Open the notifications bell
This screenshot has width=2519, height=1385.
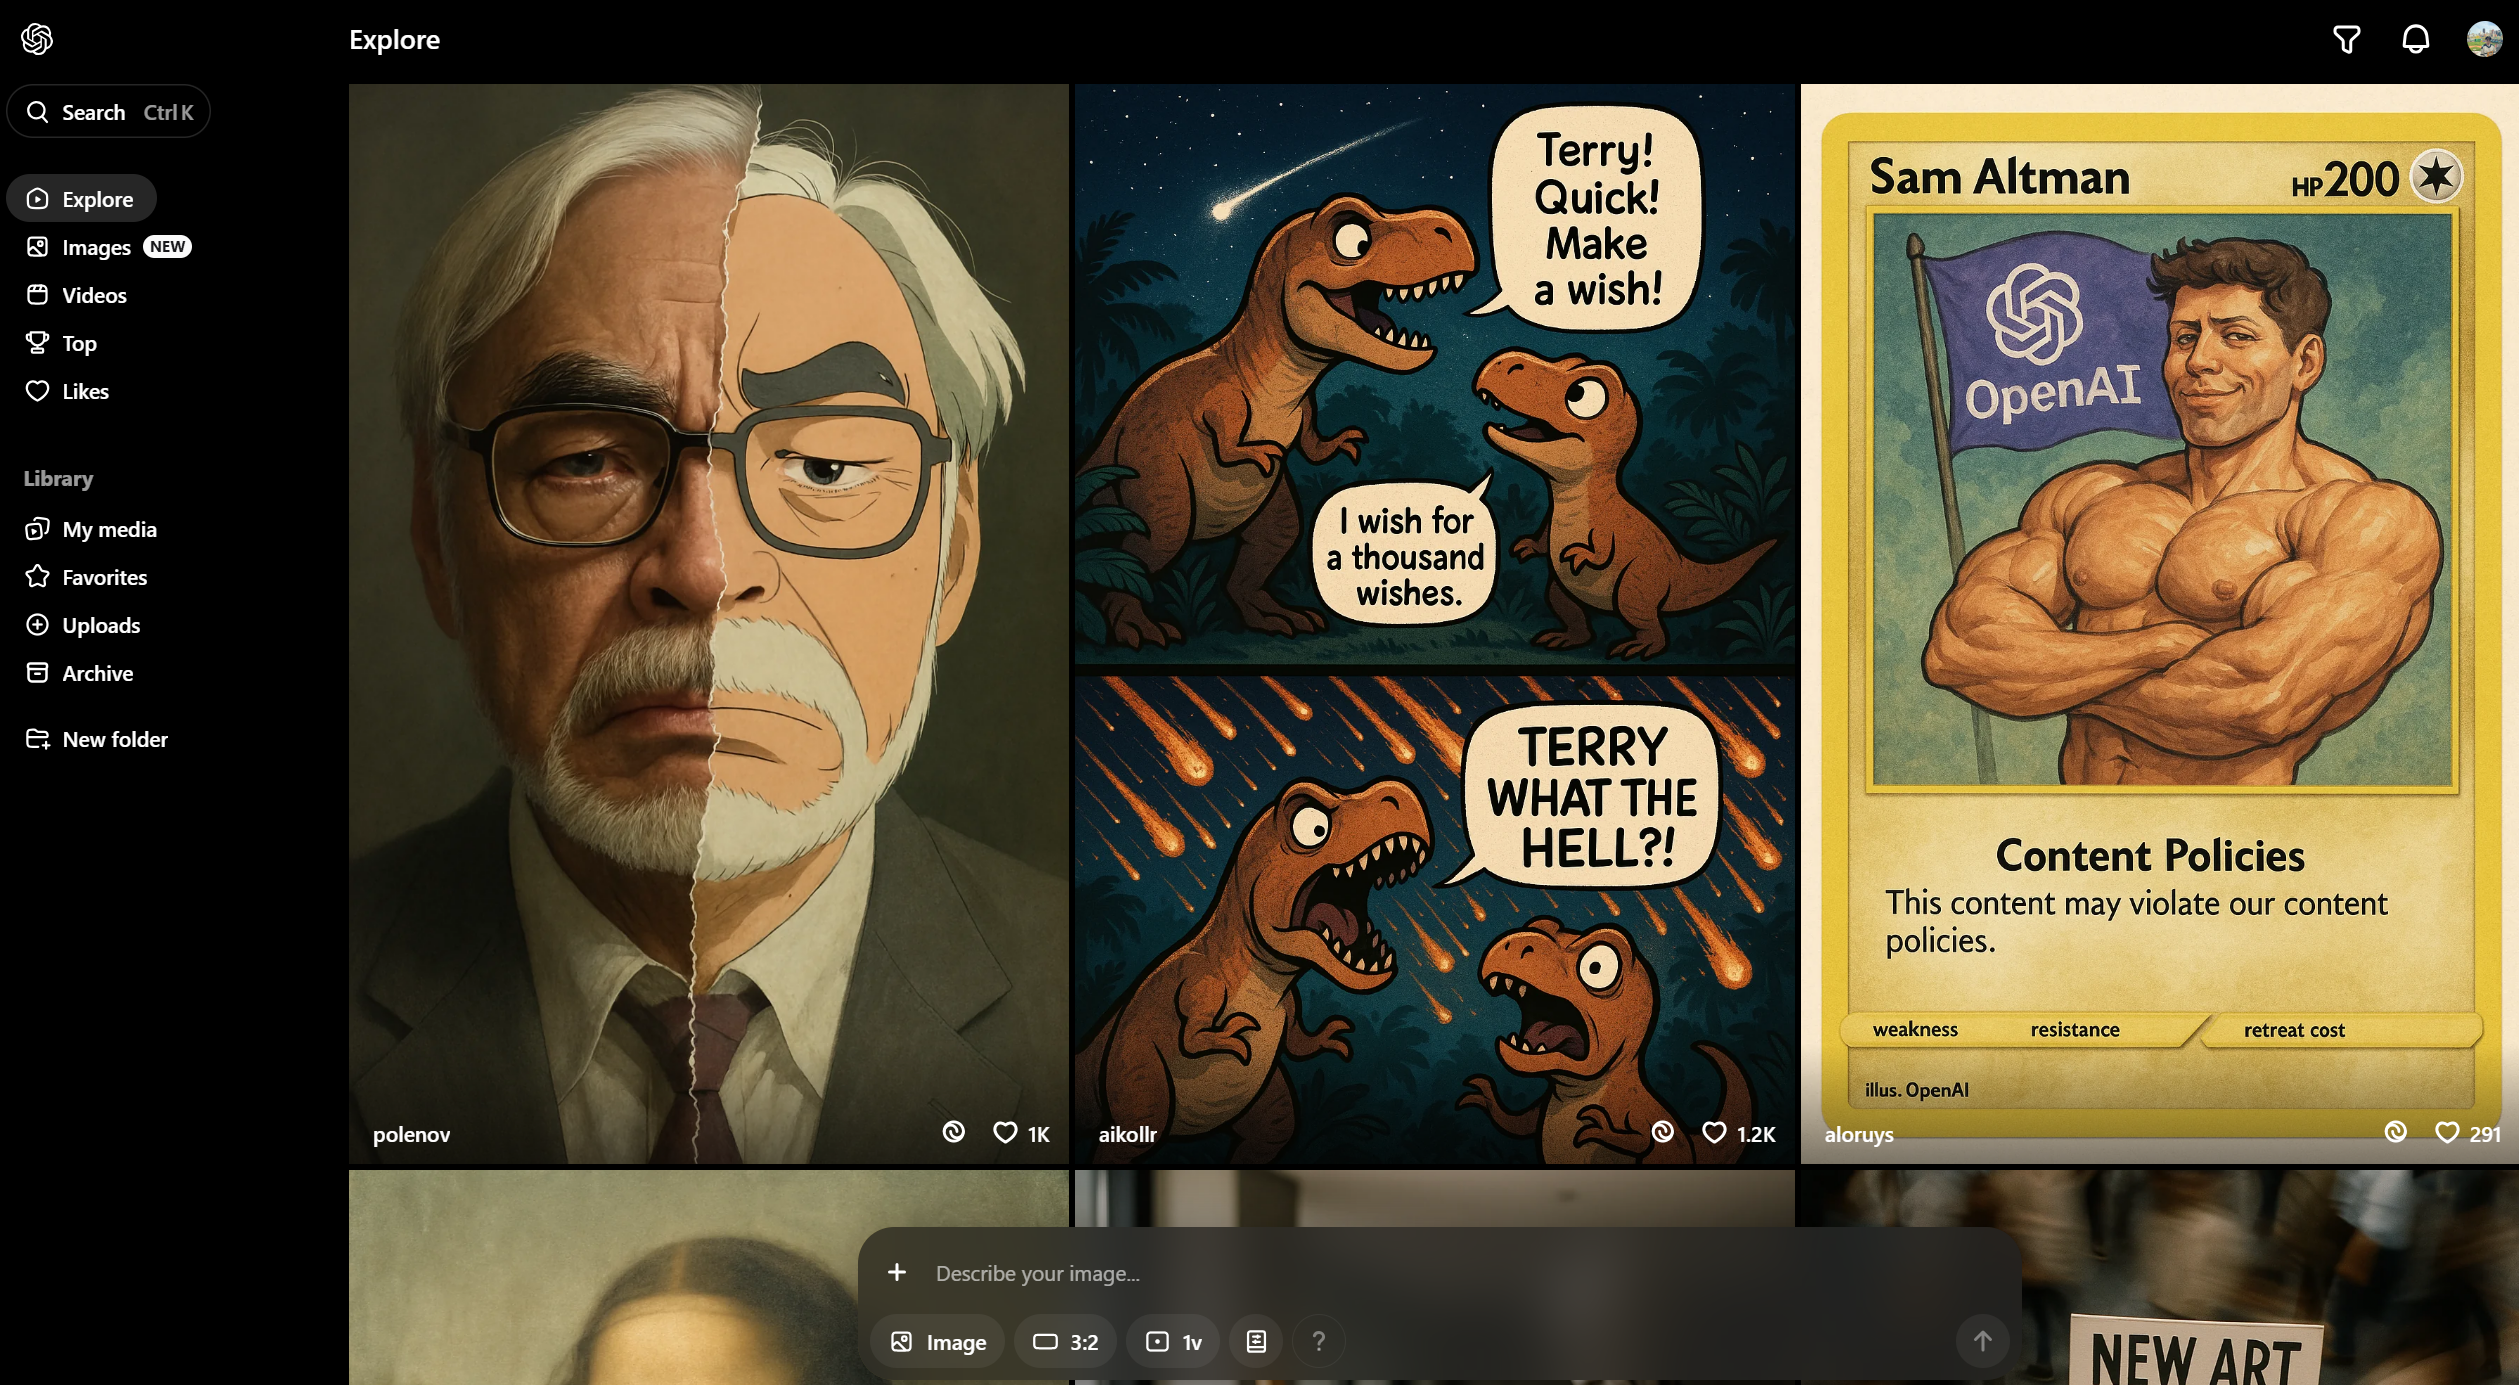pyautogui.click(x=2415, y=39)
